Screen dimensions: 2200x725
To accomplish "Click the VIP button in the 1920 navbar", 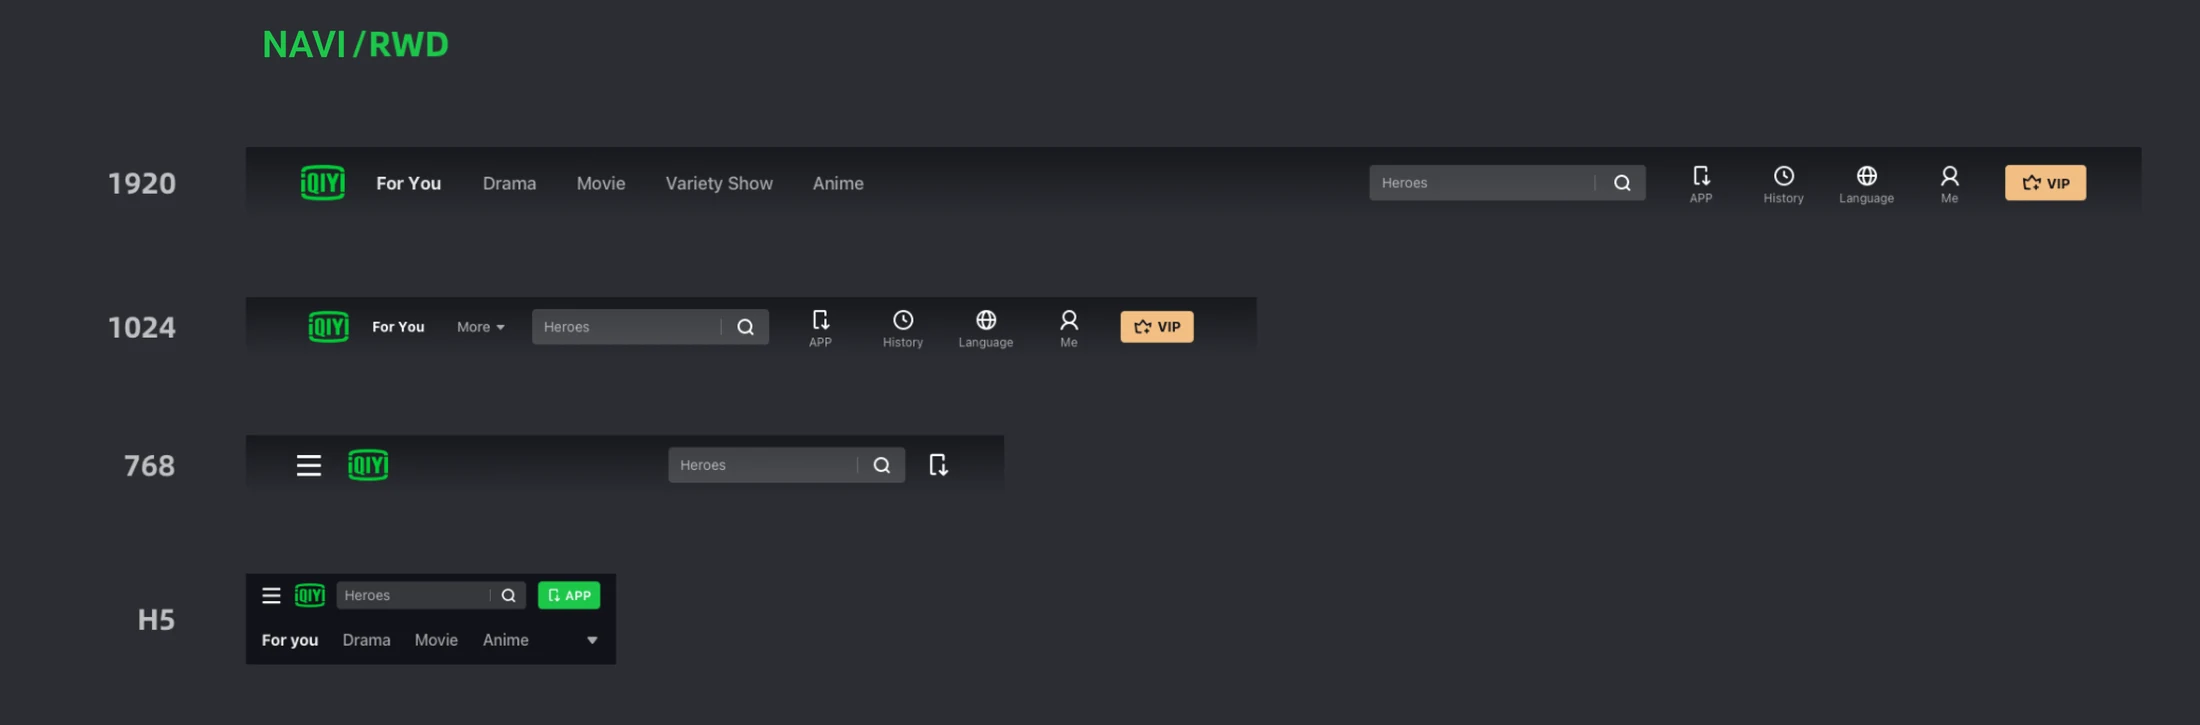I will (2045, 183).
